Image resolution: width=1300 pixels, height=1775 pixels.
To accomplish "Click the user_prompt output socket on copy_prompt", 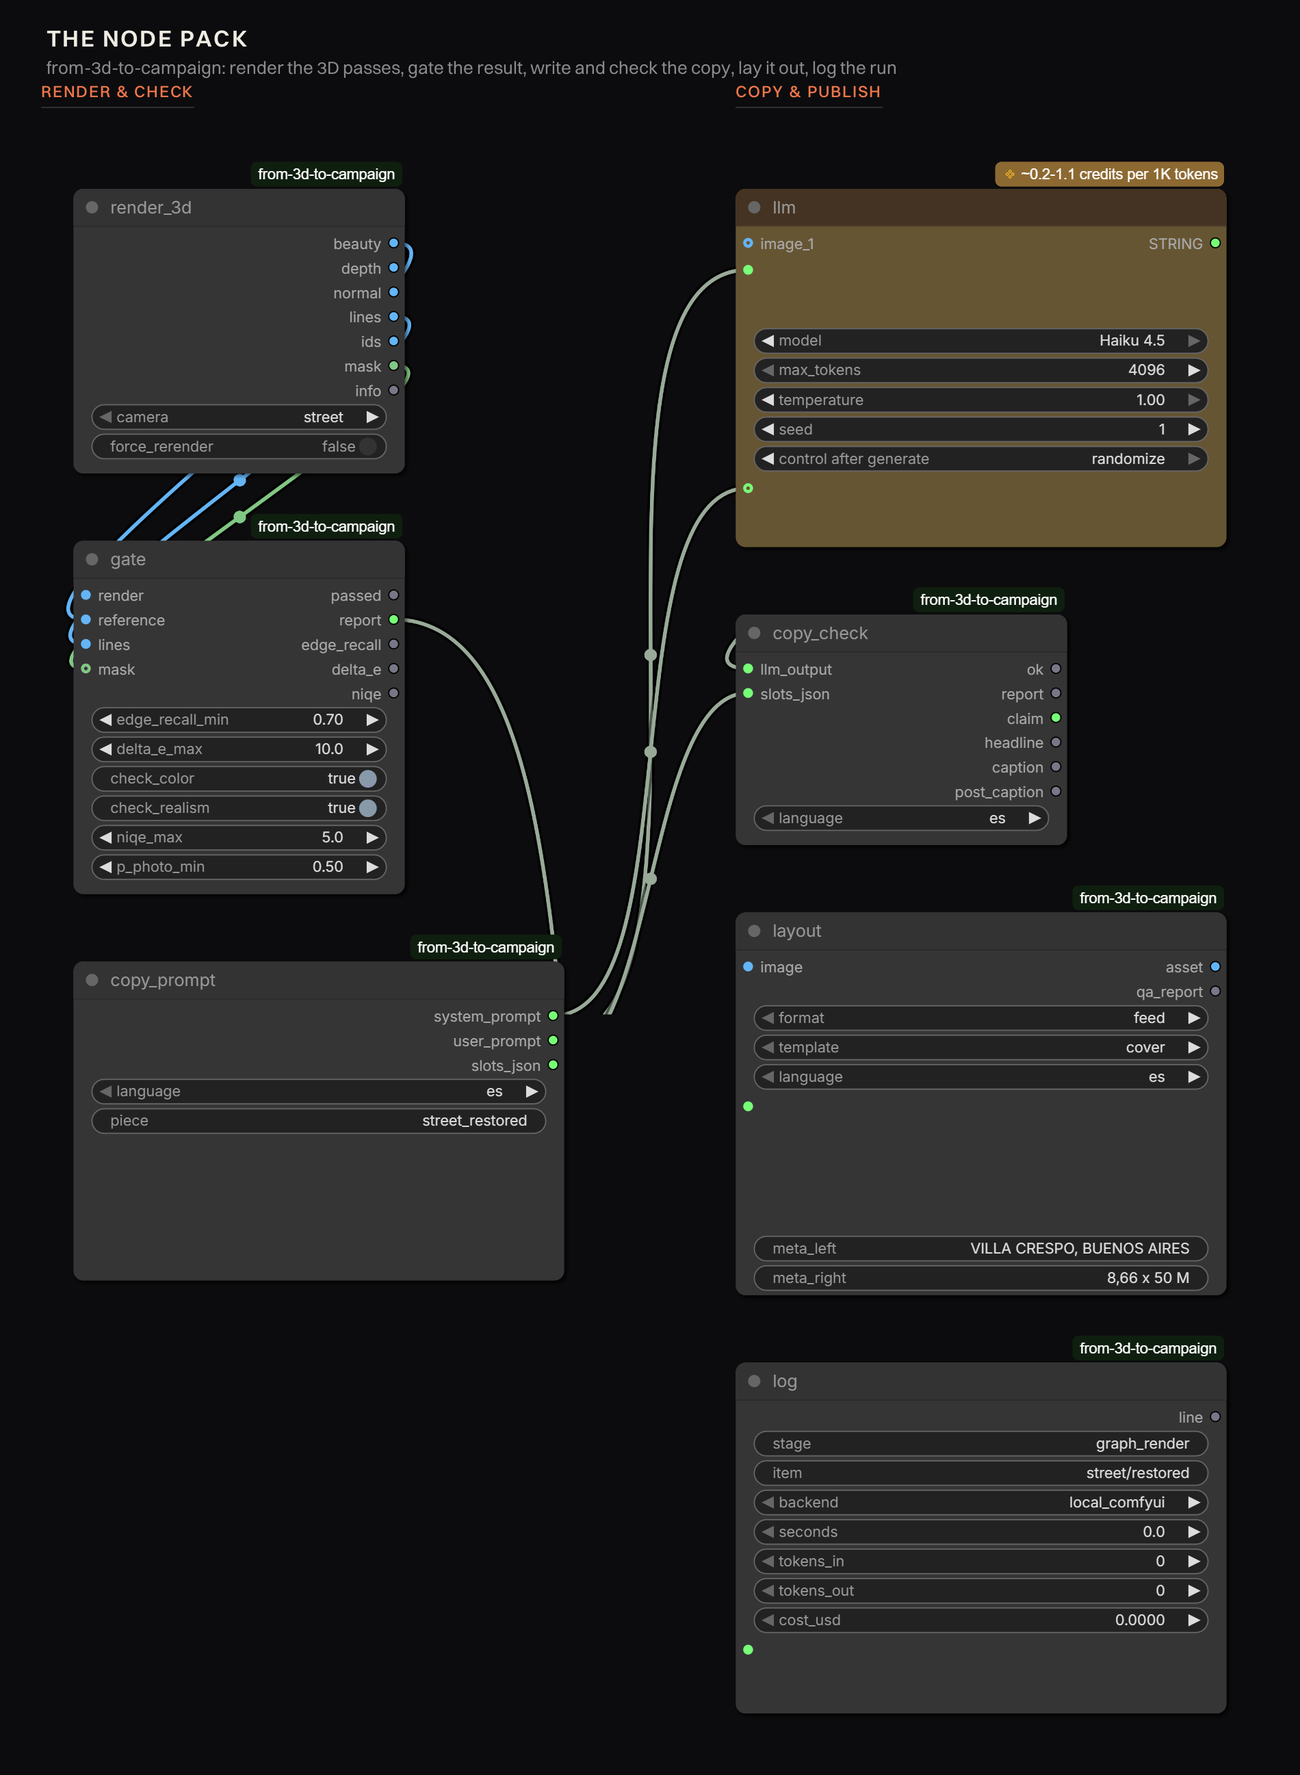I will (x=553, y=1041).
